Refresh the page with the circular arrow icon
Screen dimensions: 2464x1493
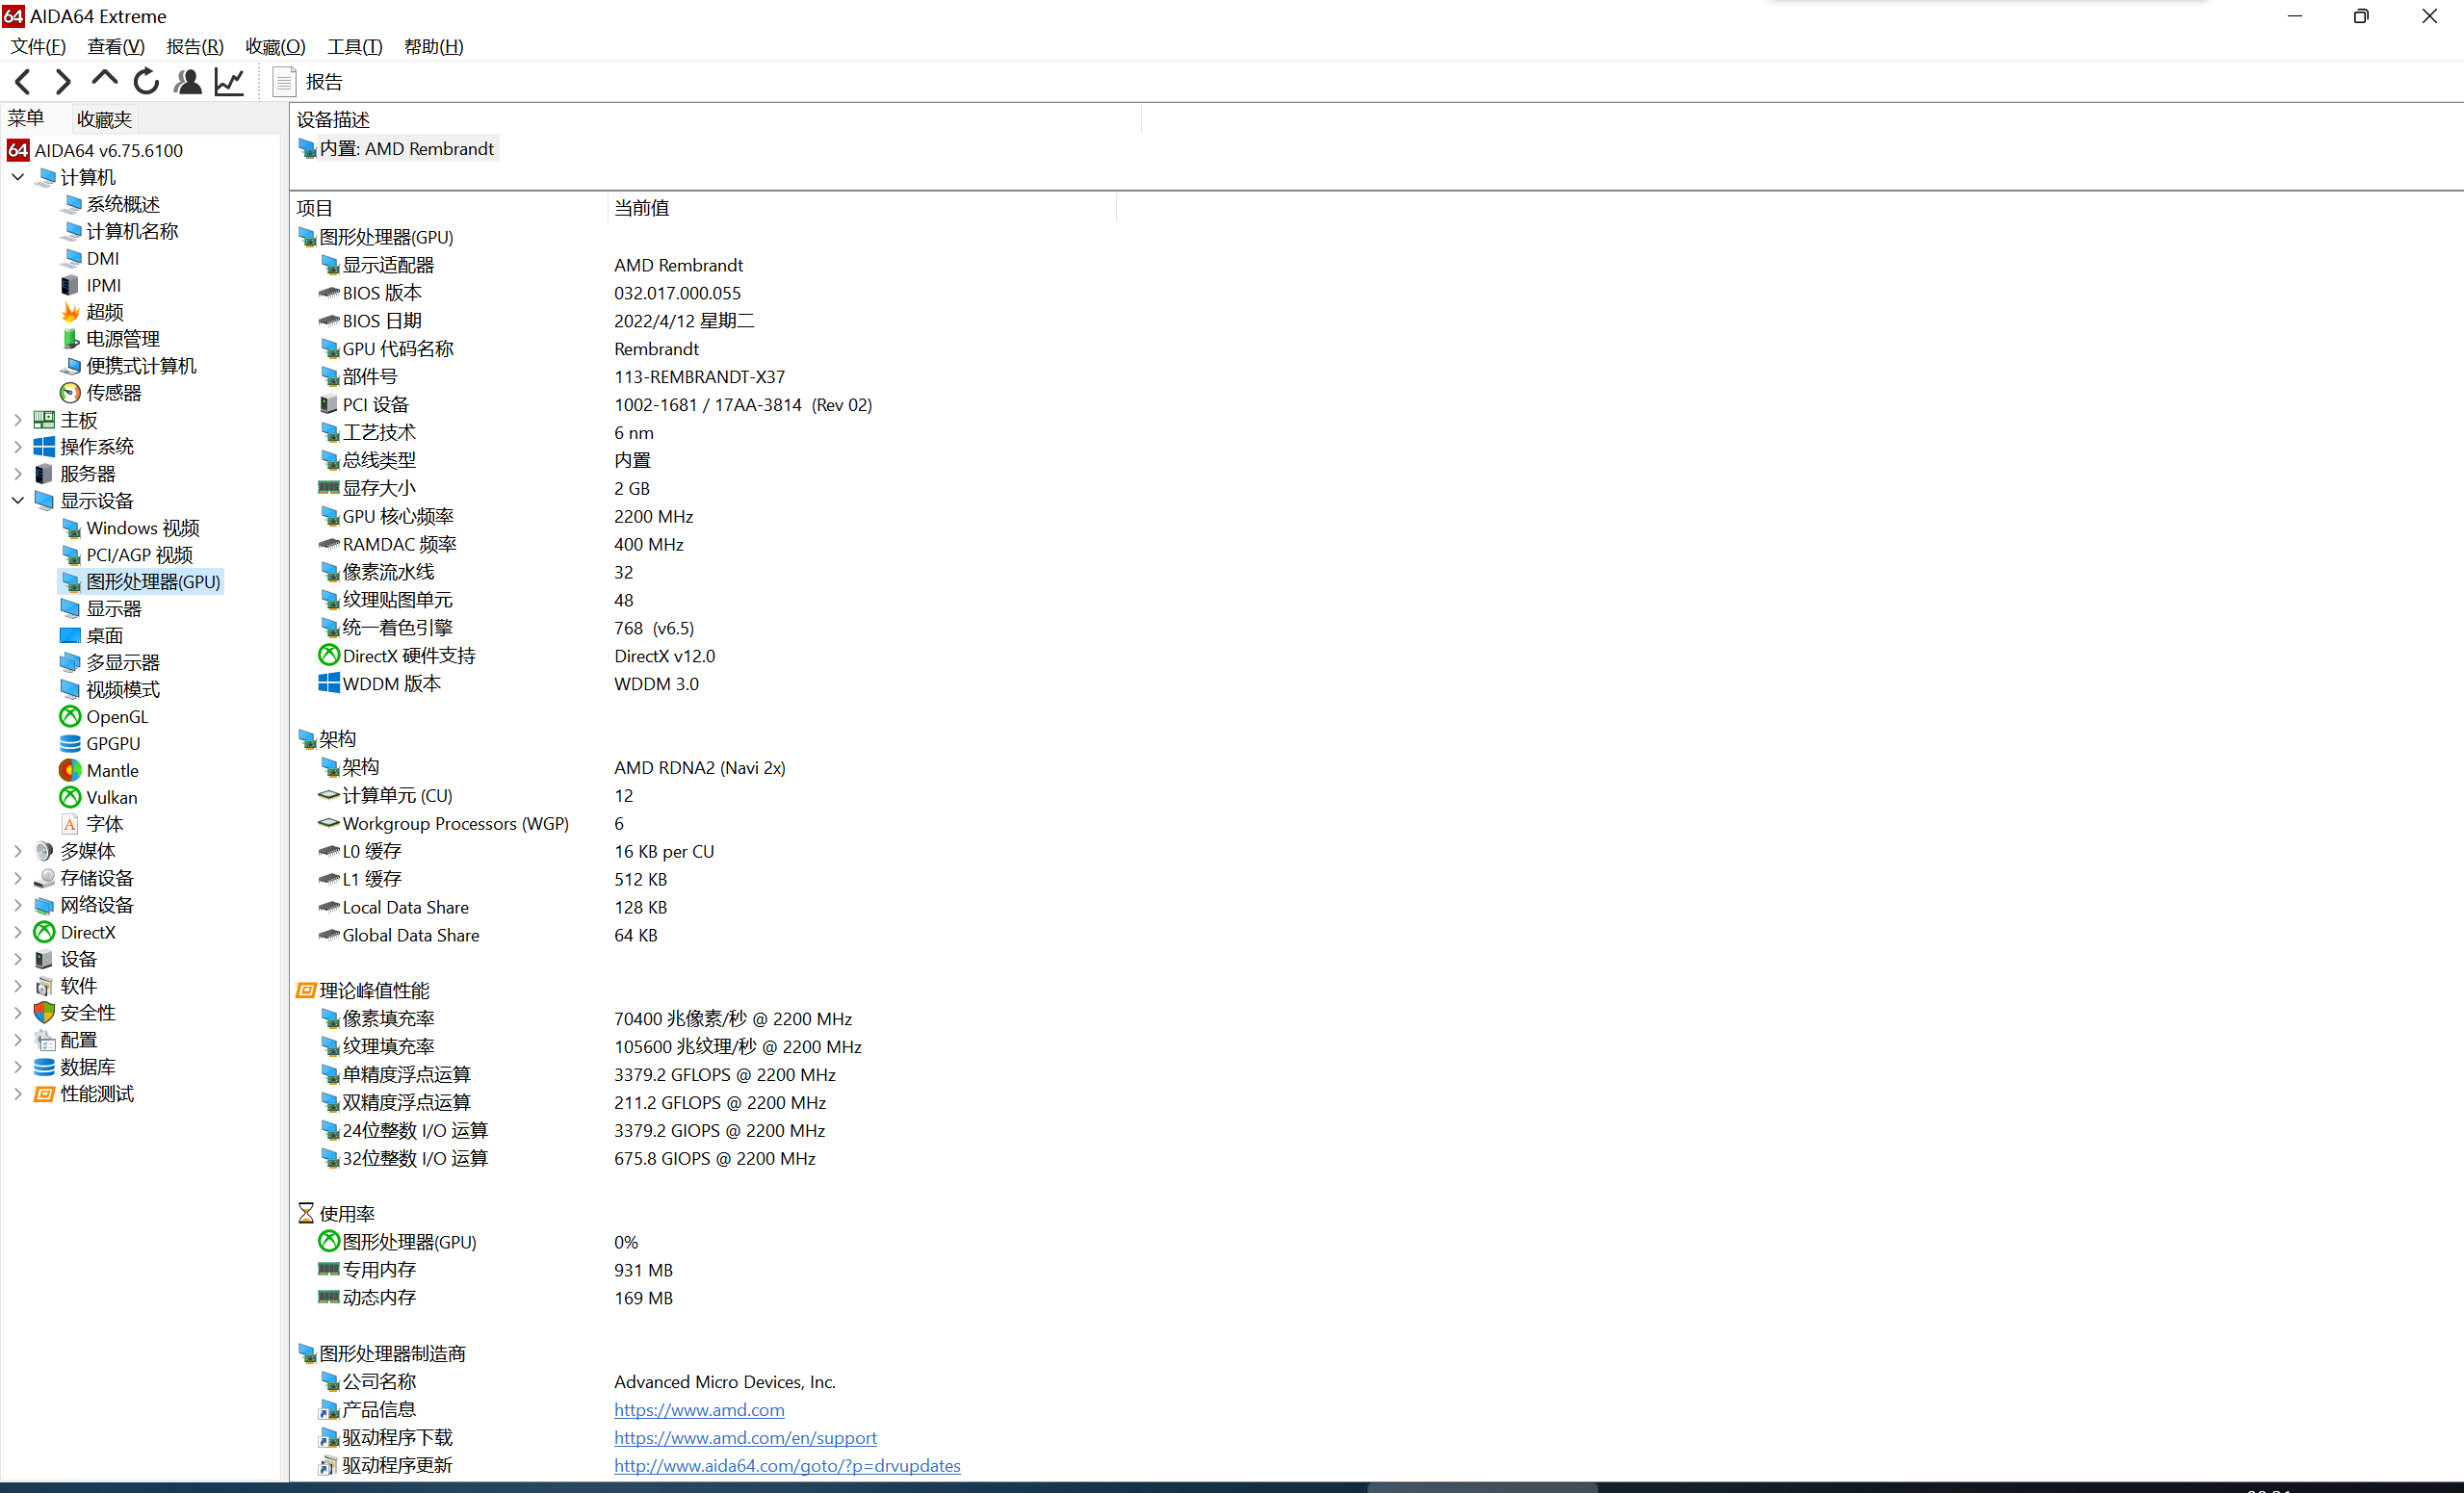(146, 81)
